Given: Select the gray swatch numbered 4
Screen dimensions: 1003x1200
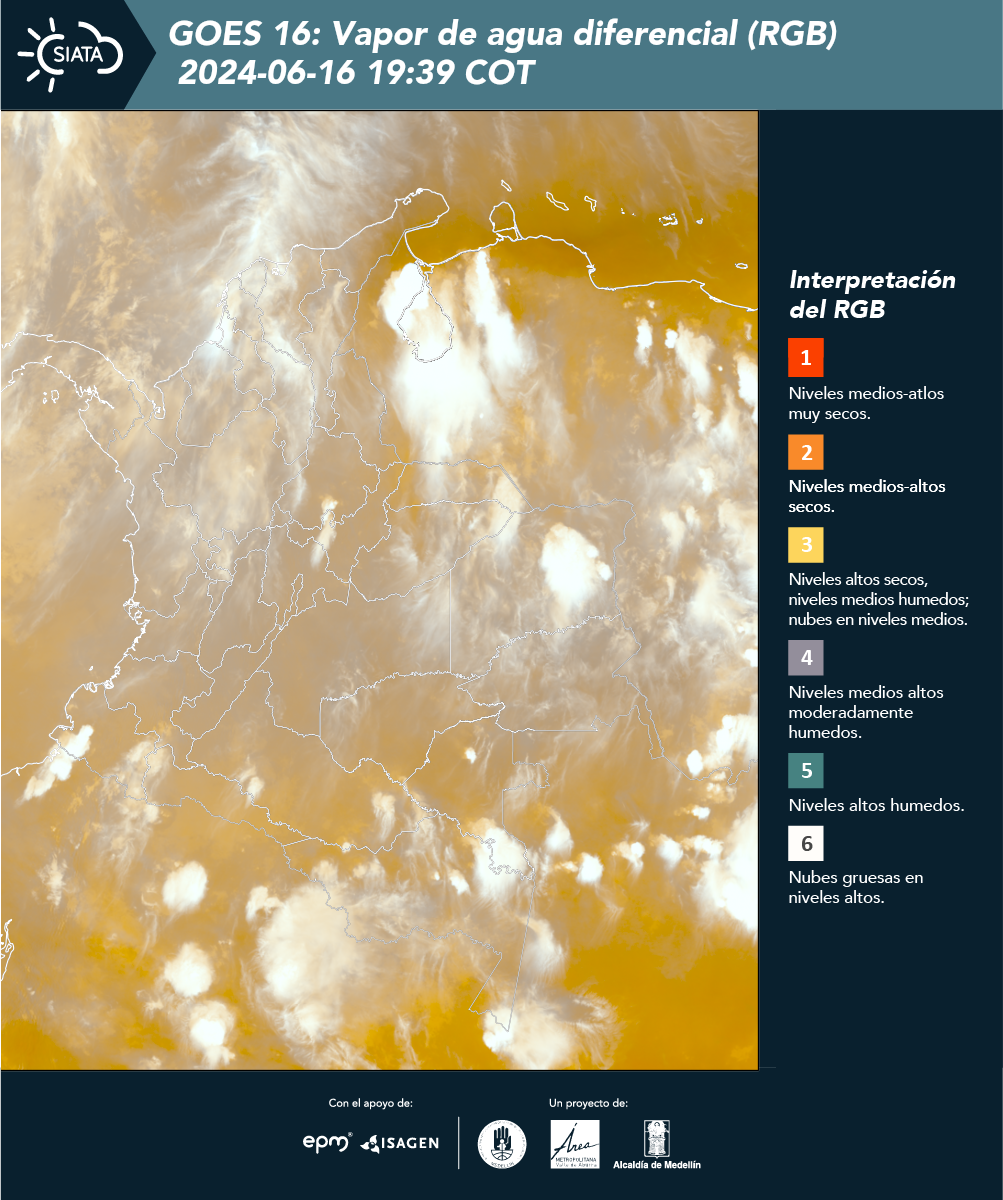Looking at the screenshot, I should [806, 658].
